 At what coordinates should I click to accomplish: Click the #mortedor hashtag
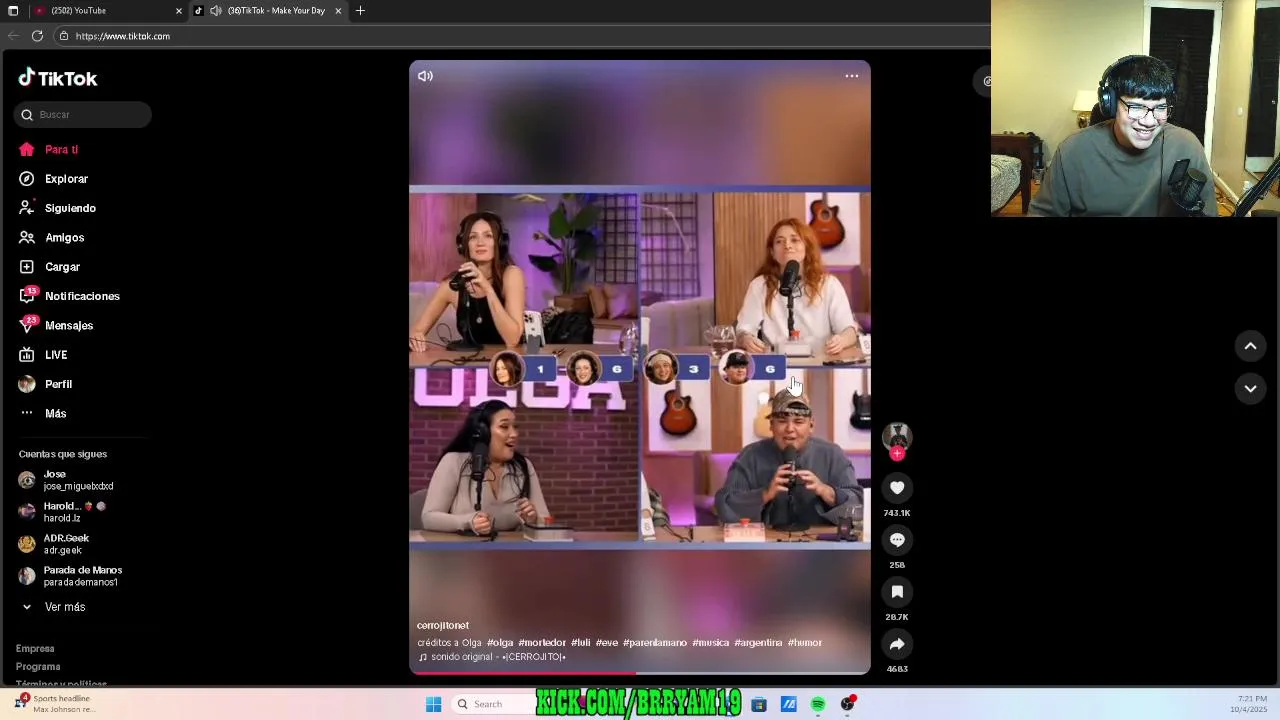click(542, 643)
